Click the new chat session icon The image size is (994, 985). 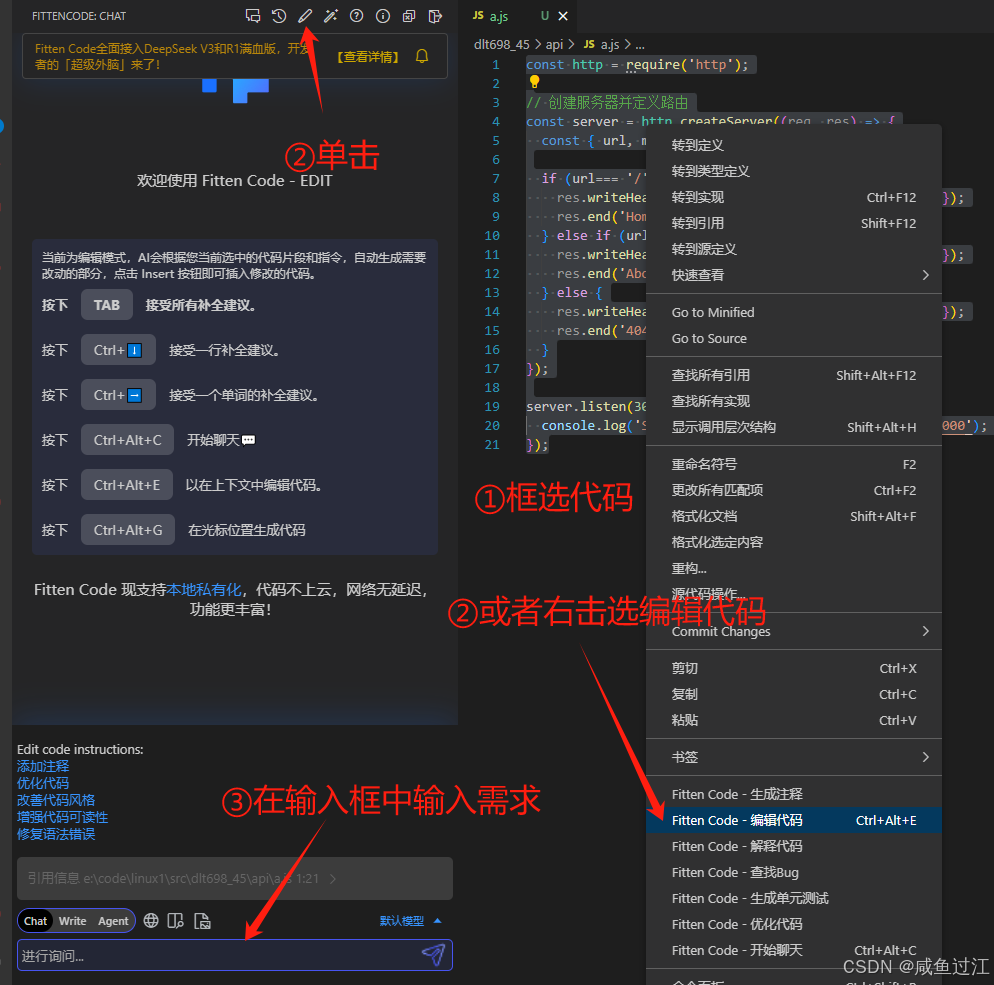pyautogui.click(x=253, y=16)
